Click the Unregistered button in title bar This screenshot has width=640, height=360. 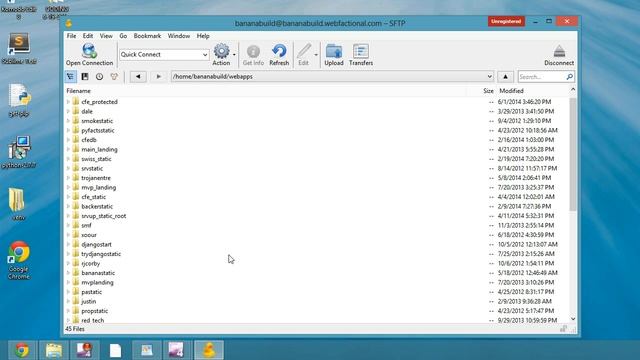506,21
